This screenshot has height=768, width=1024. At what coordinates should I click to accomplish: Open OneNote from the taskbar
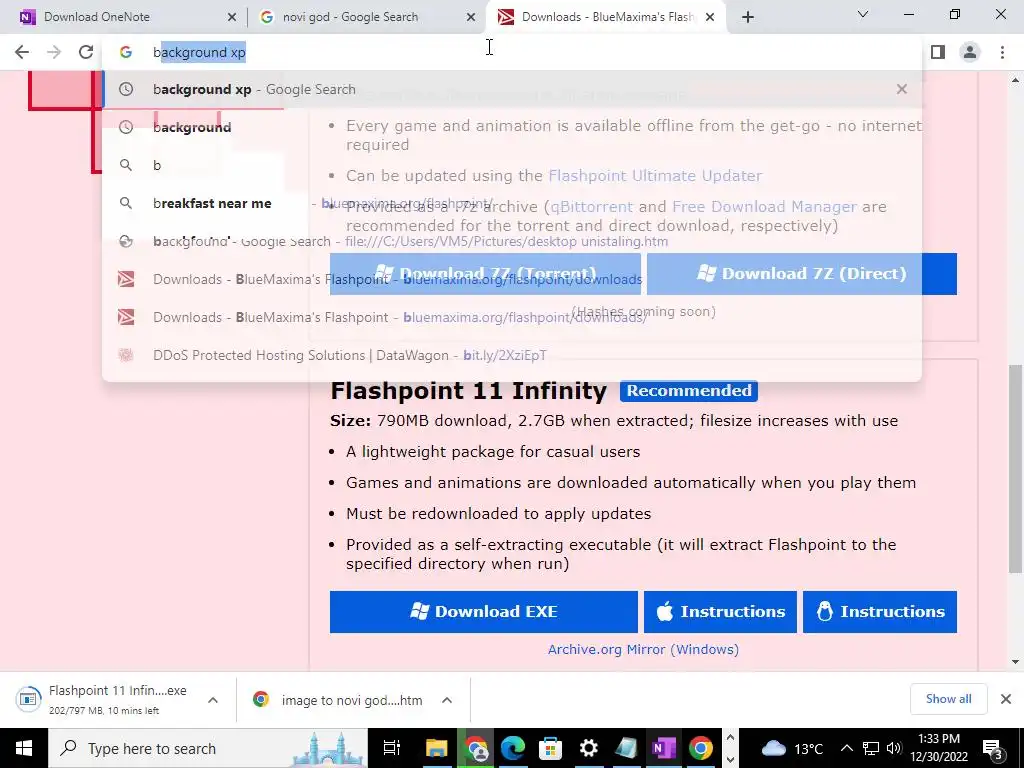pyautogui.click(x=664, y=748)
